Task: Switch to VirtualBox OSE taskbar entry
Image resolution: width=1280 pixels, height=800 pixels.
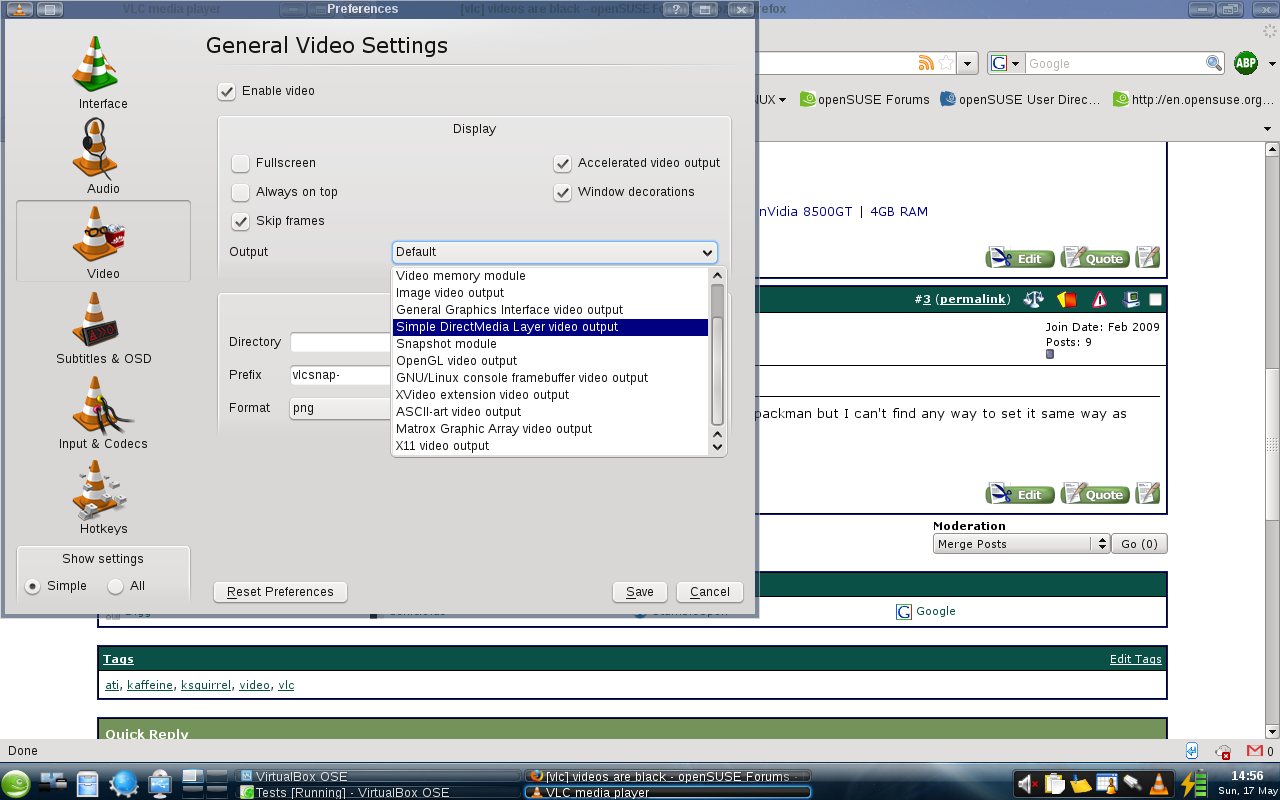Action: 377,776
